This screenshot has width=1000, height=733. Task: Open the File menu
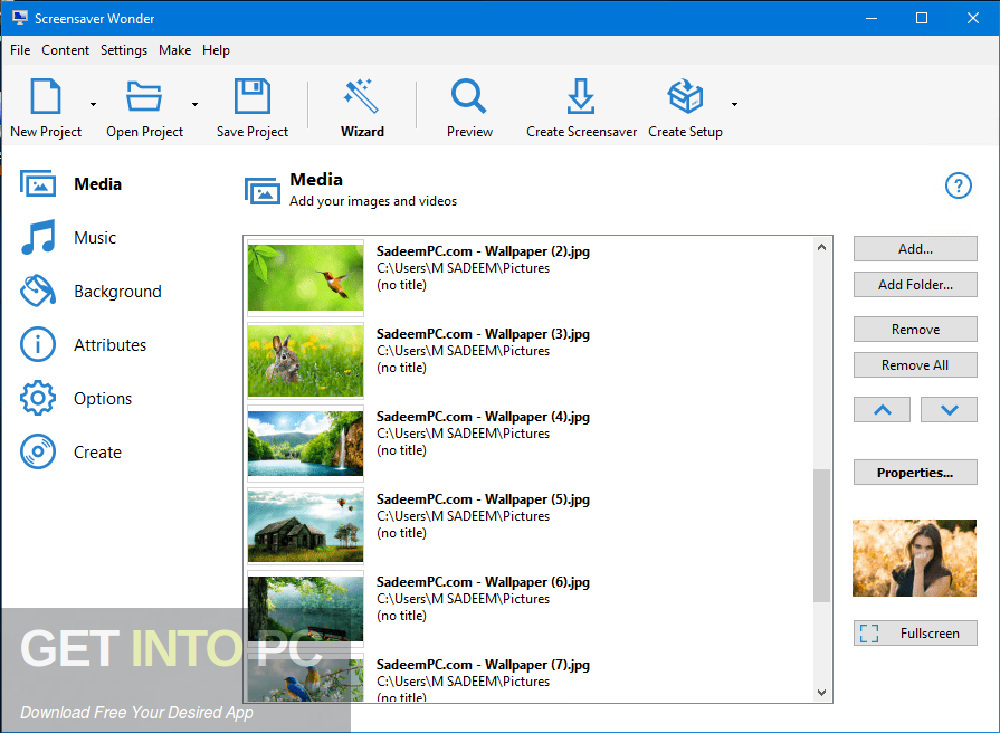(20, 50)
